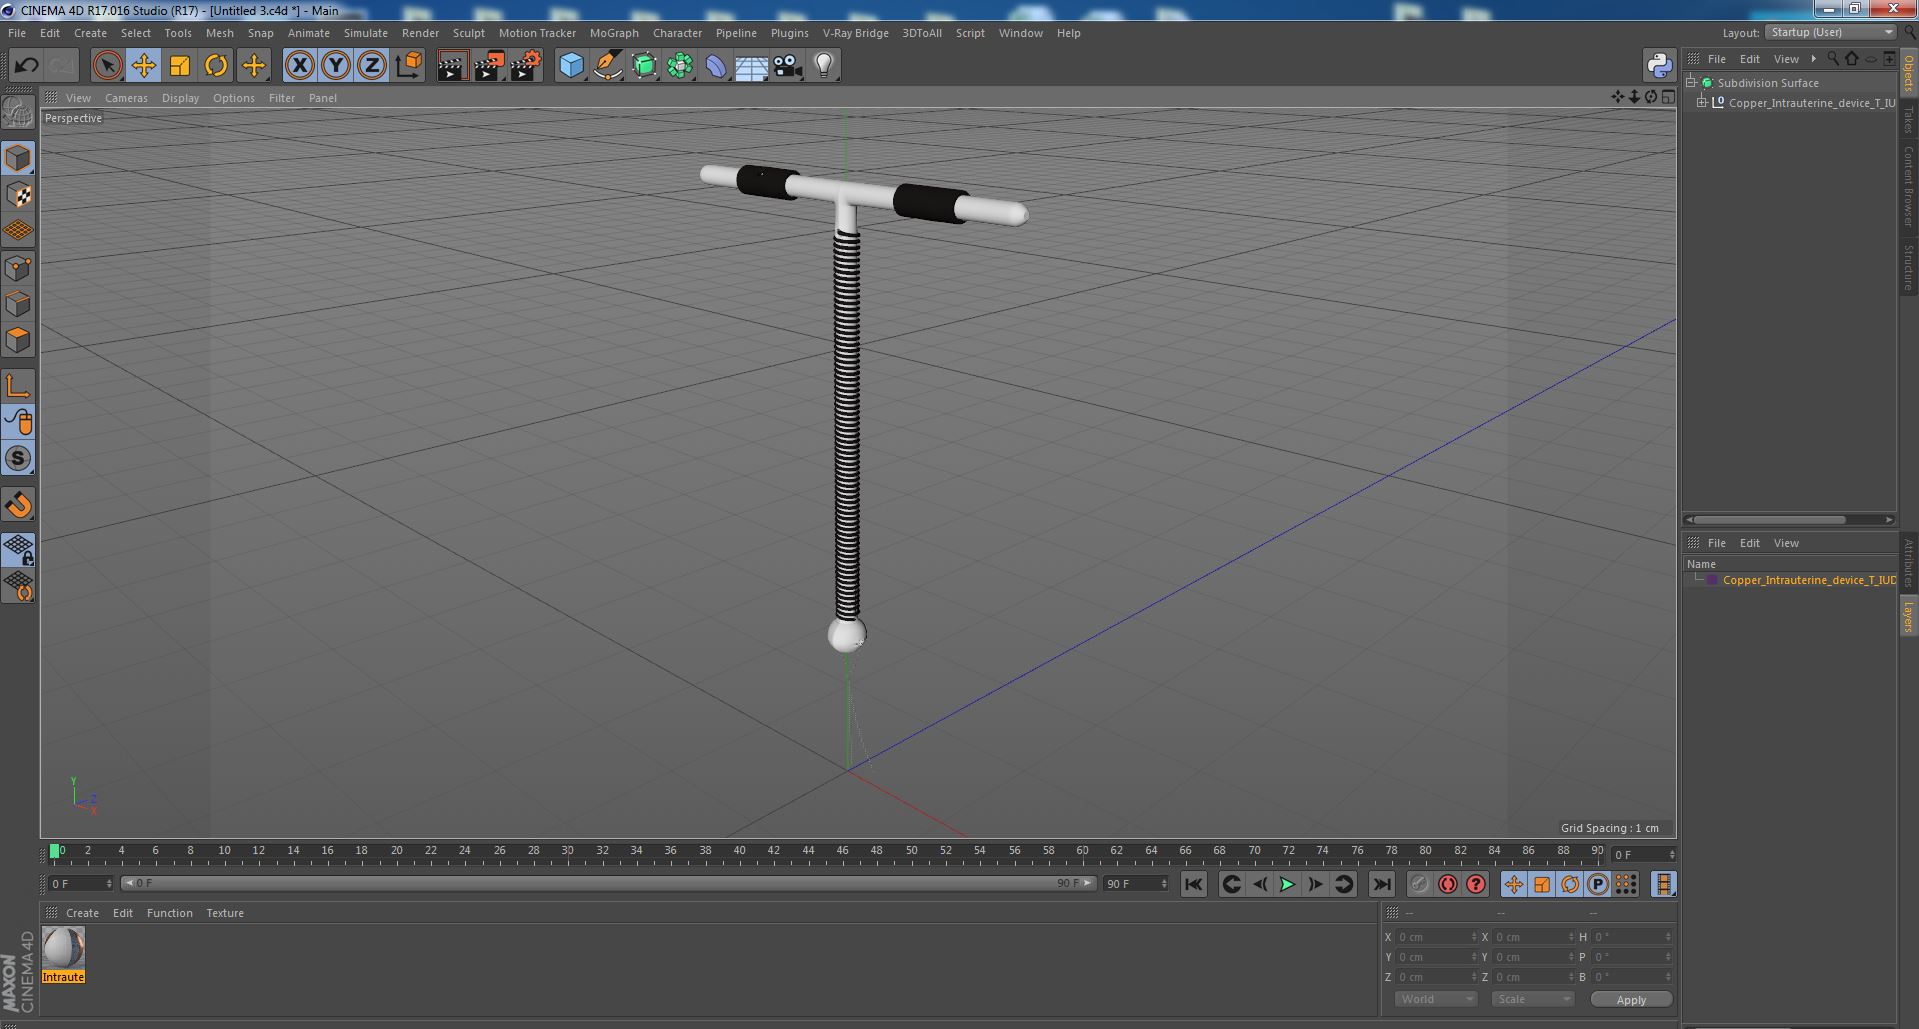The height and width of the screenshot is (1029, 1919).
Task: Open the World coordinate dropdown
Action: pyautogui.click(x=1435, y=999)
